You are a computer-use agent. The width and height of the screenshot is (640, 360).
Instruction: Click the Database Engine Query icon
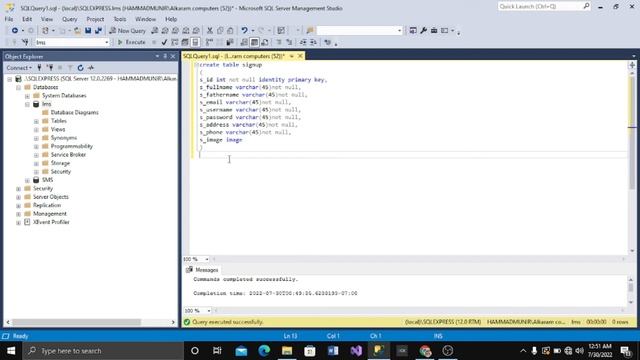tap(155, 31)
